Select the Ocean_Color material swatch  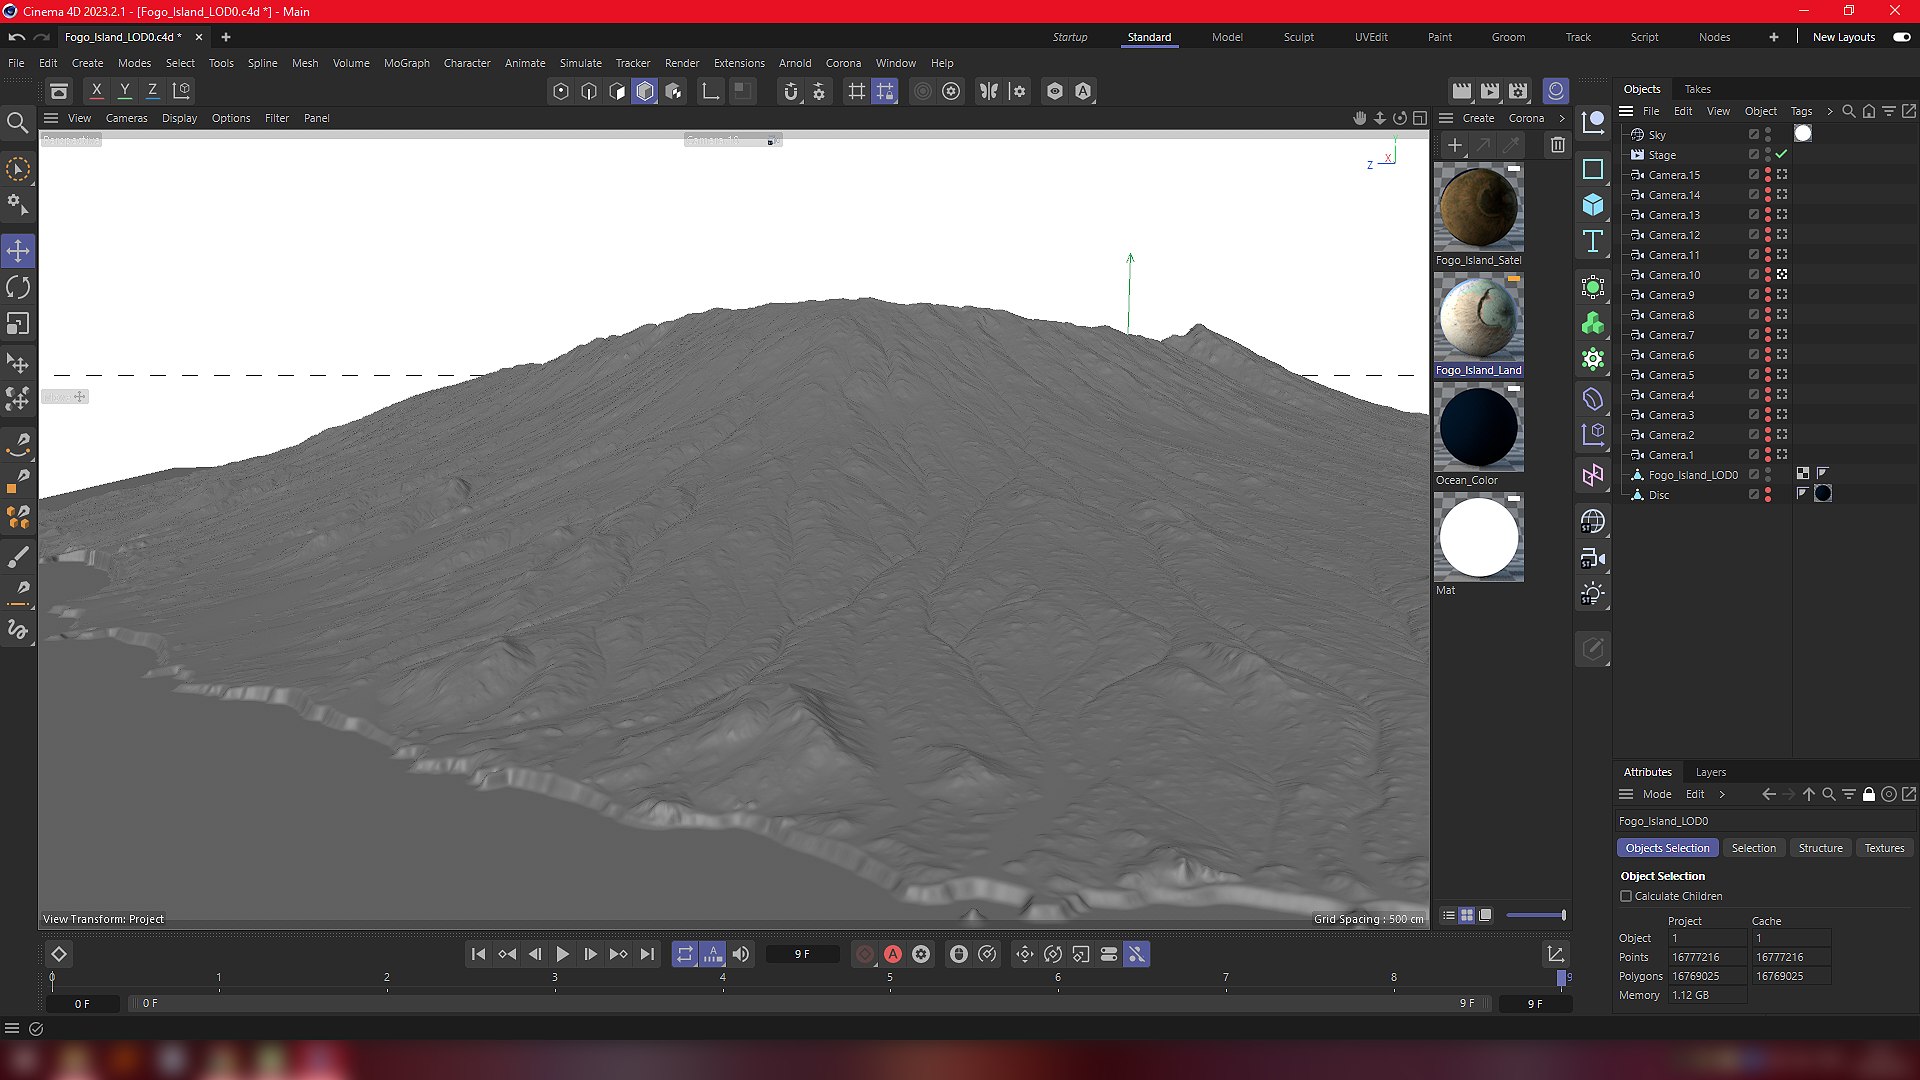click(x=1478, y=427)
